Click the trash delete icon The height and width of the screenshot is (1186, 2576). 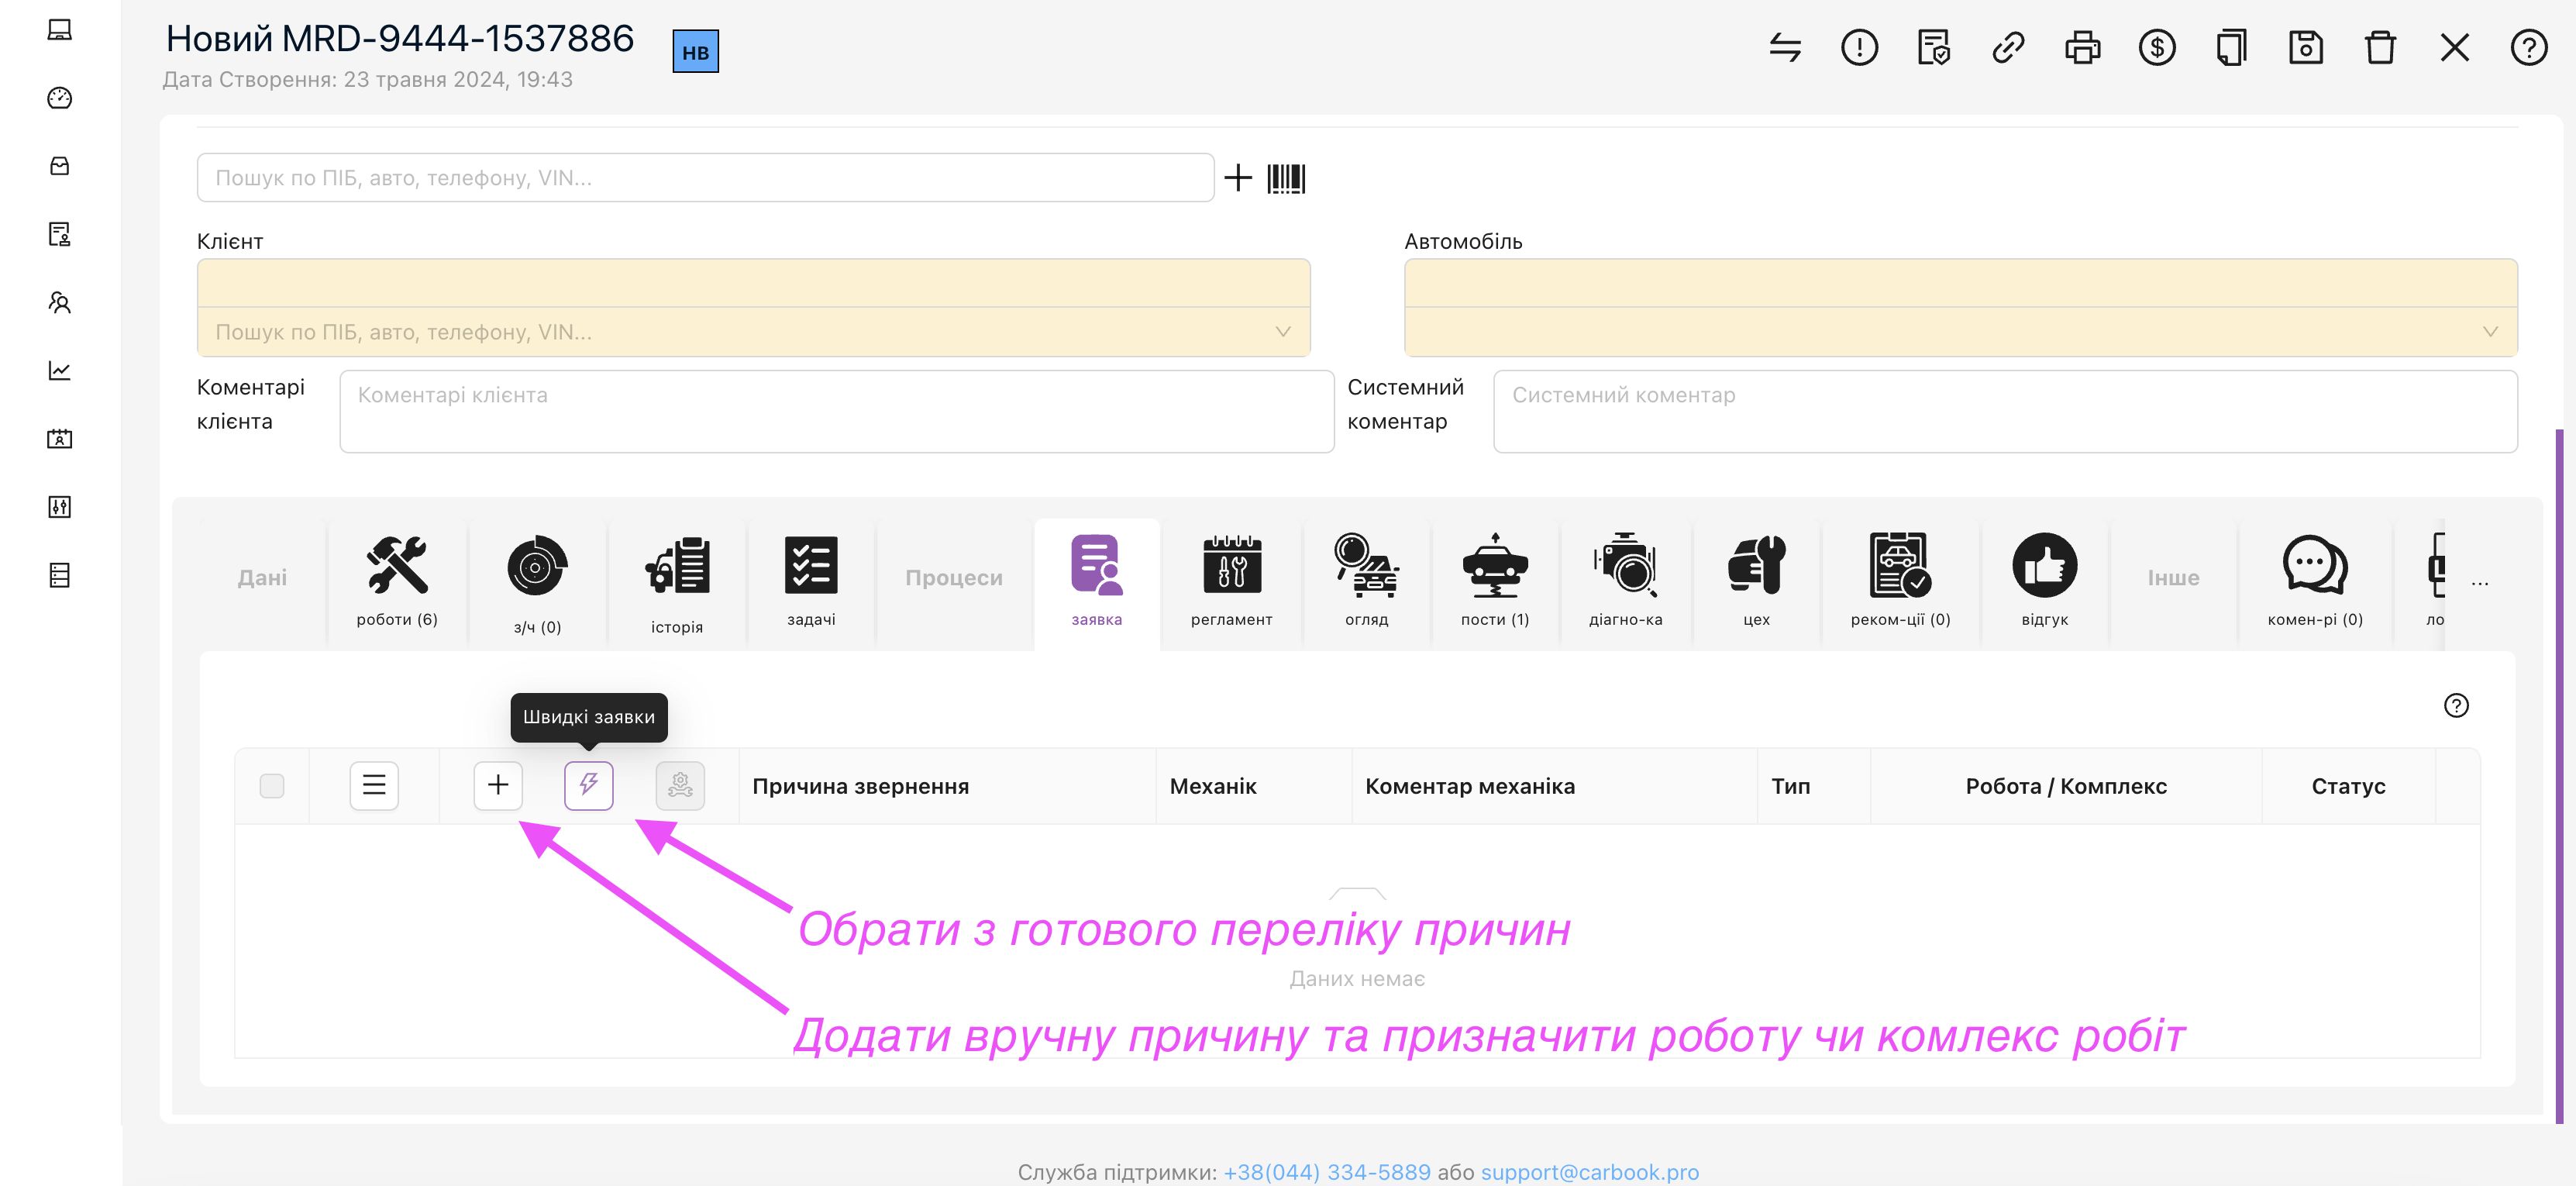coord(2379,48)
